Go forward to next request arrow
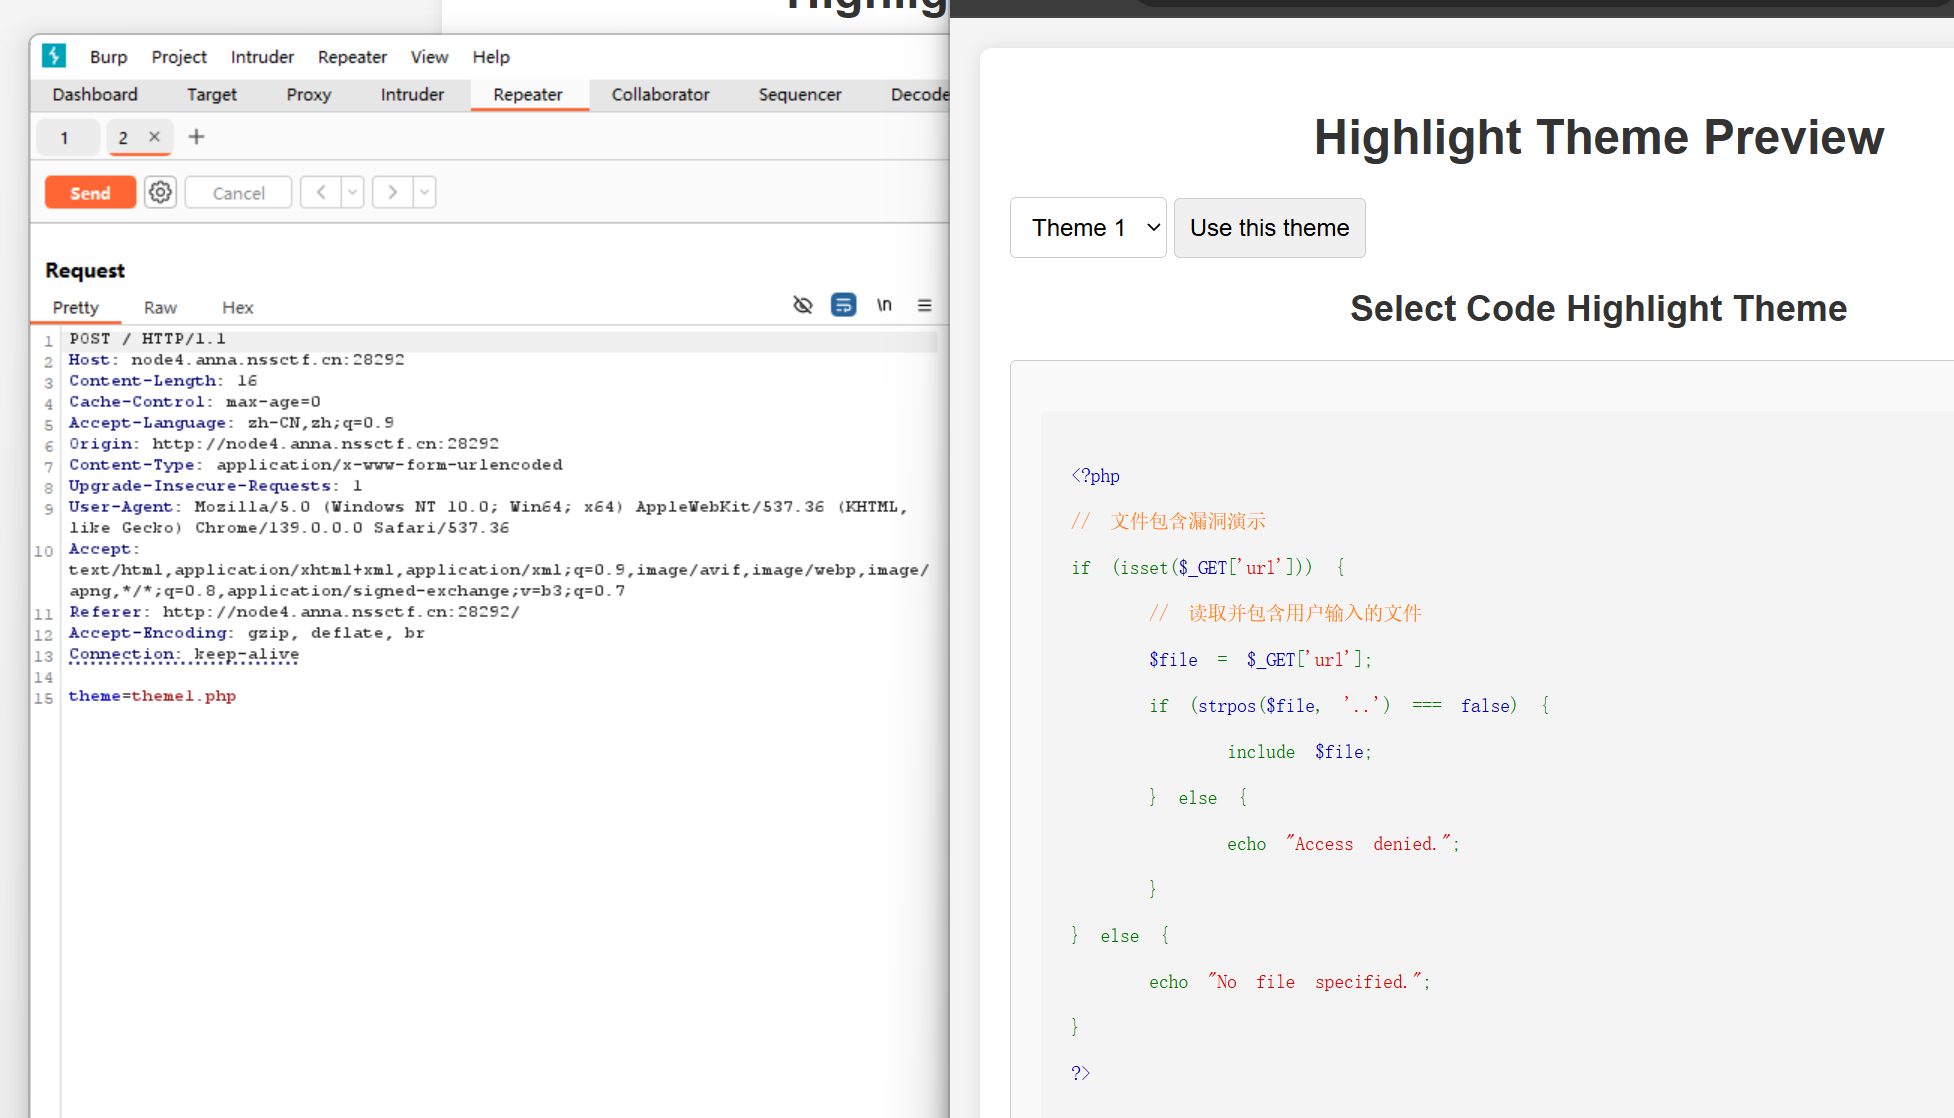 (393, 192)
